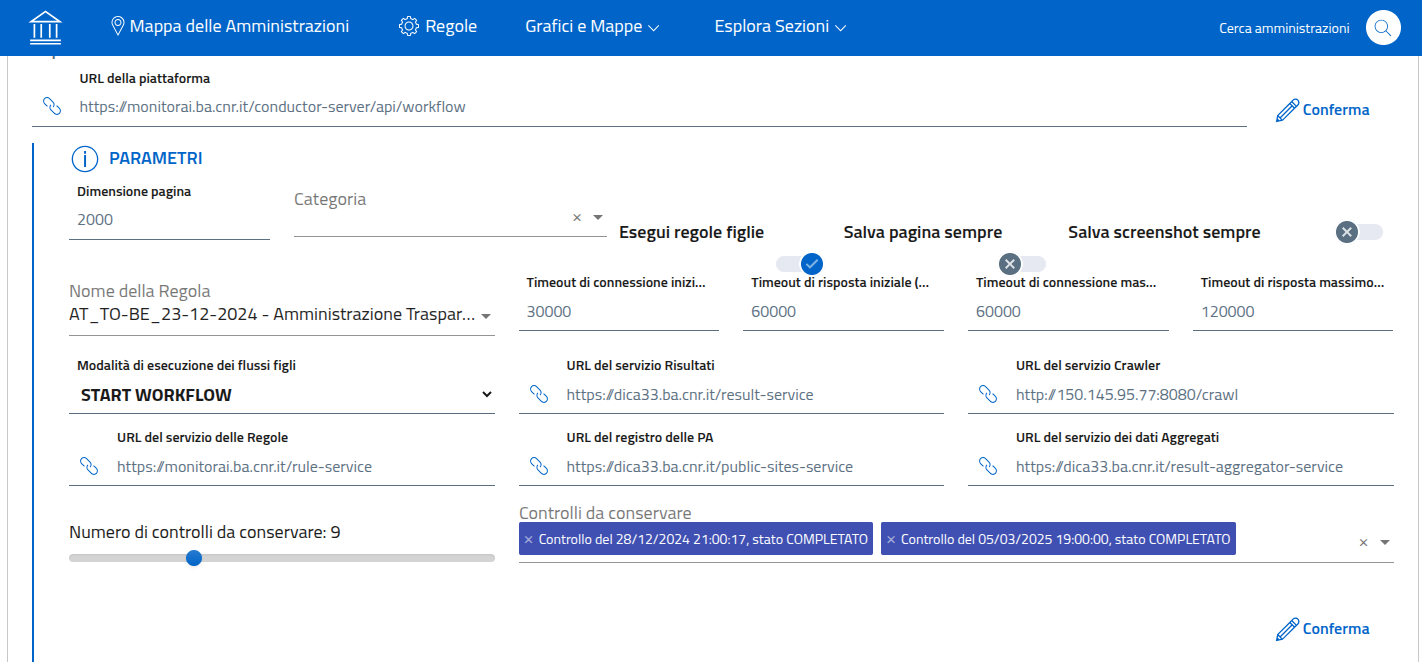Viewport: 1422px width, 662px height.
Task: Remove the 05/03/2025 Controllo chip
Action: (891, 539)
